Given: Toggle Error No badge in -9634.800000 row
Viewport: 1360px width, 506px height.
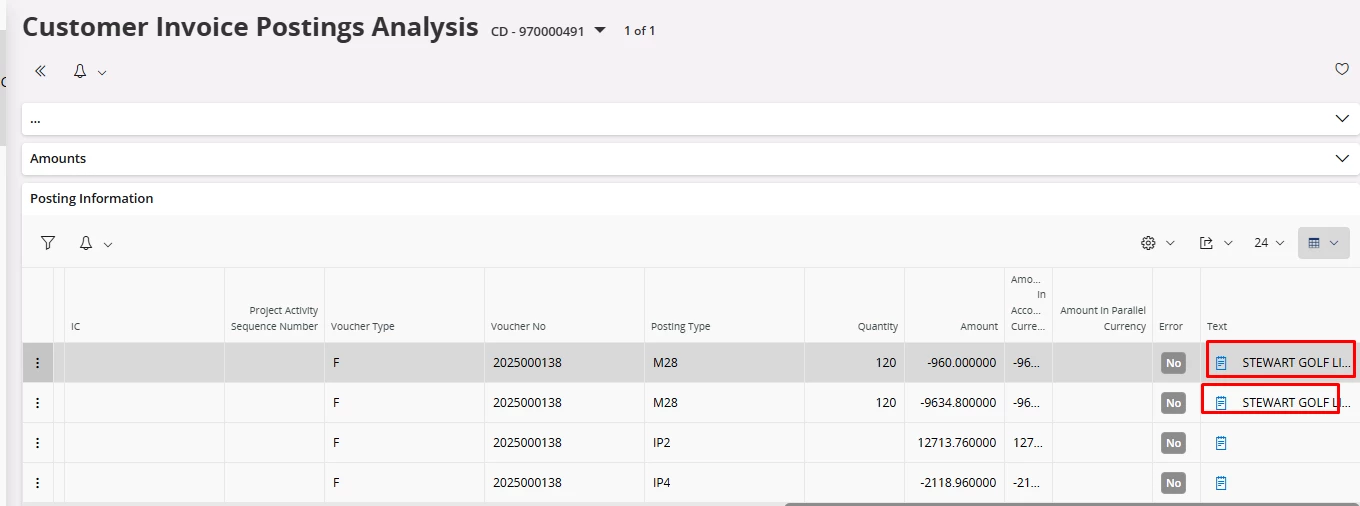Looking at the screenshot, I should click(1173, 403).
